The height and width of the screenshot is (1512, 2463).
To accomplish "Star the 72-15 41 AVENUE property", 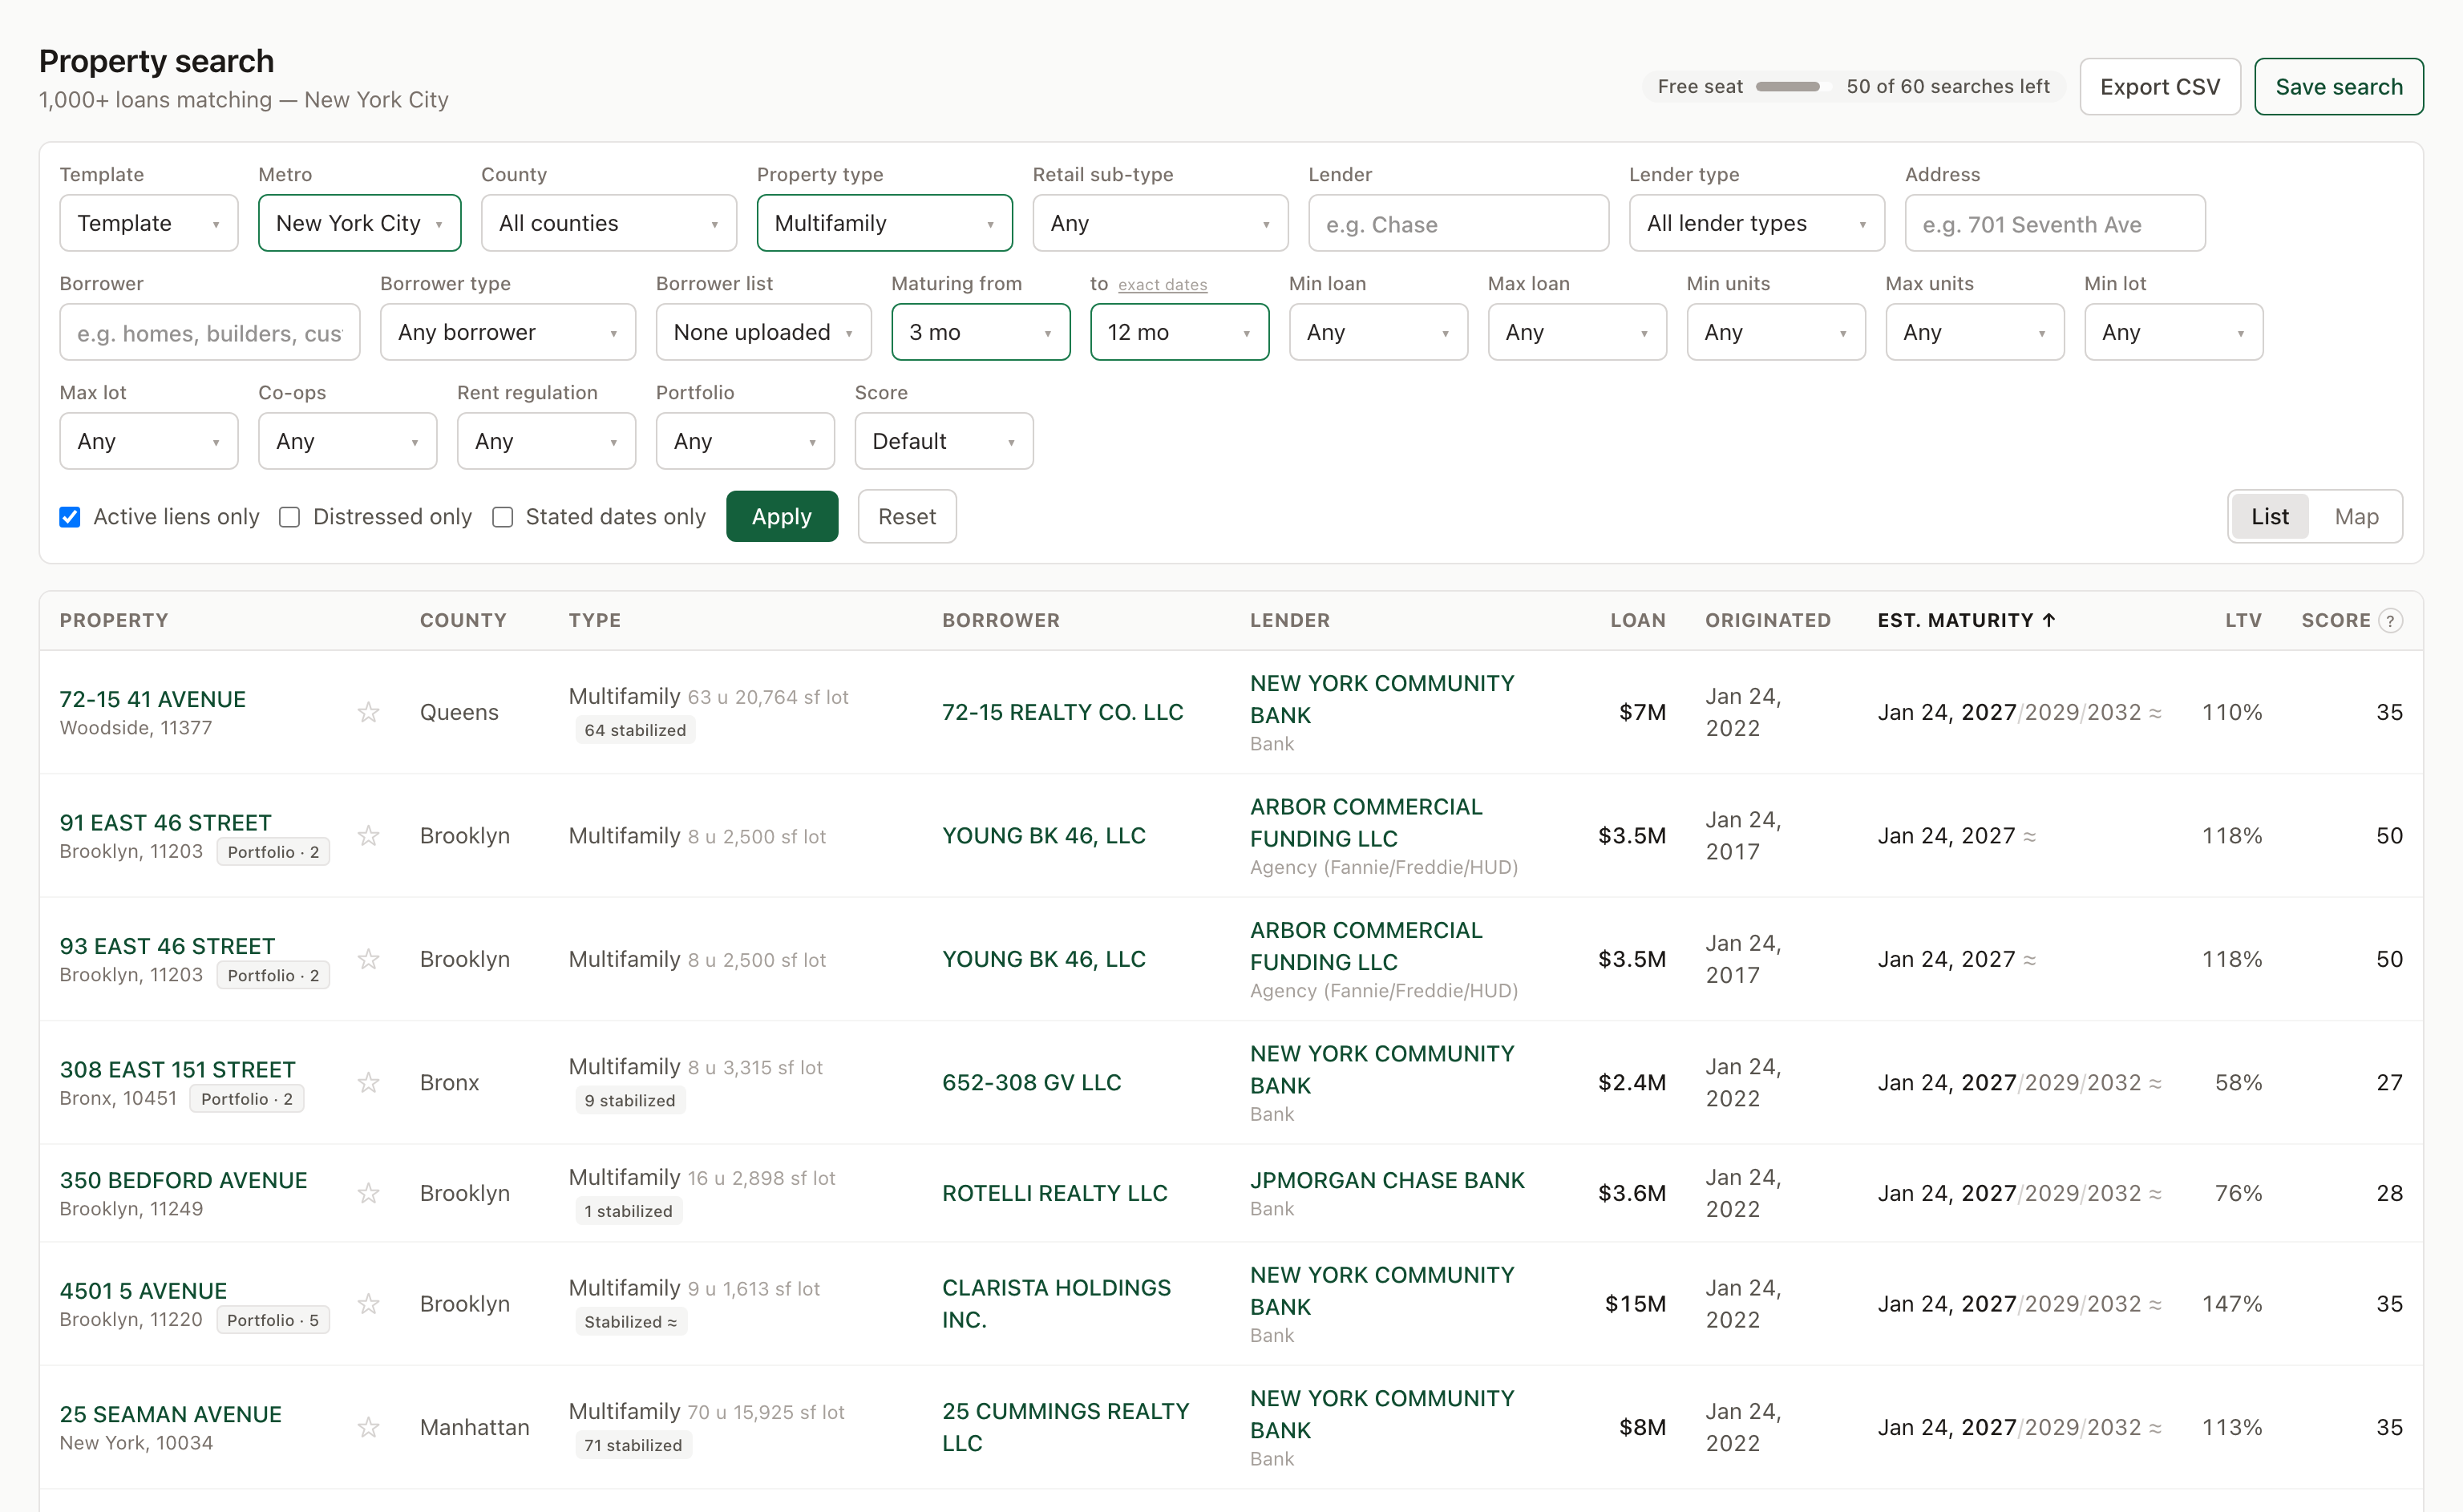I will [x=368, y=712].
